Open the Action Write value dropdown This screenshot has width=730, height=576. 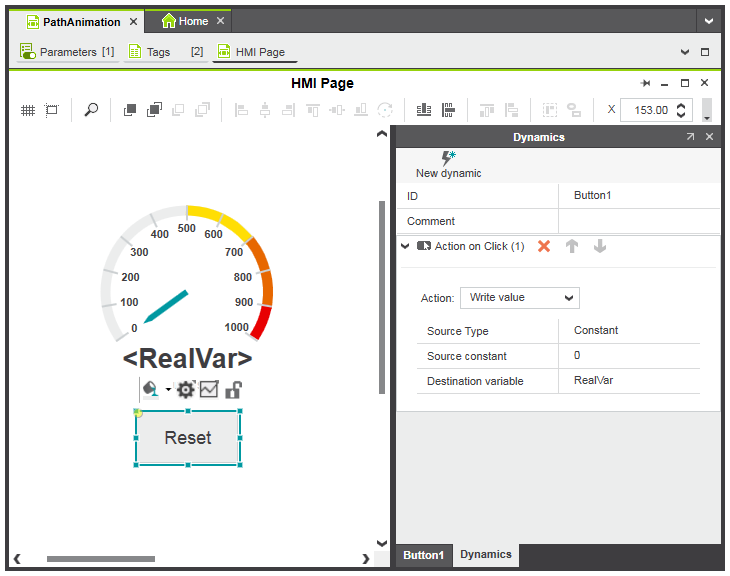pyautogui.click(x=519, y=297)
